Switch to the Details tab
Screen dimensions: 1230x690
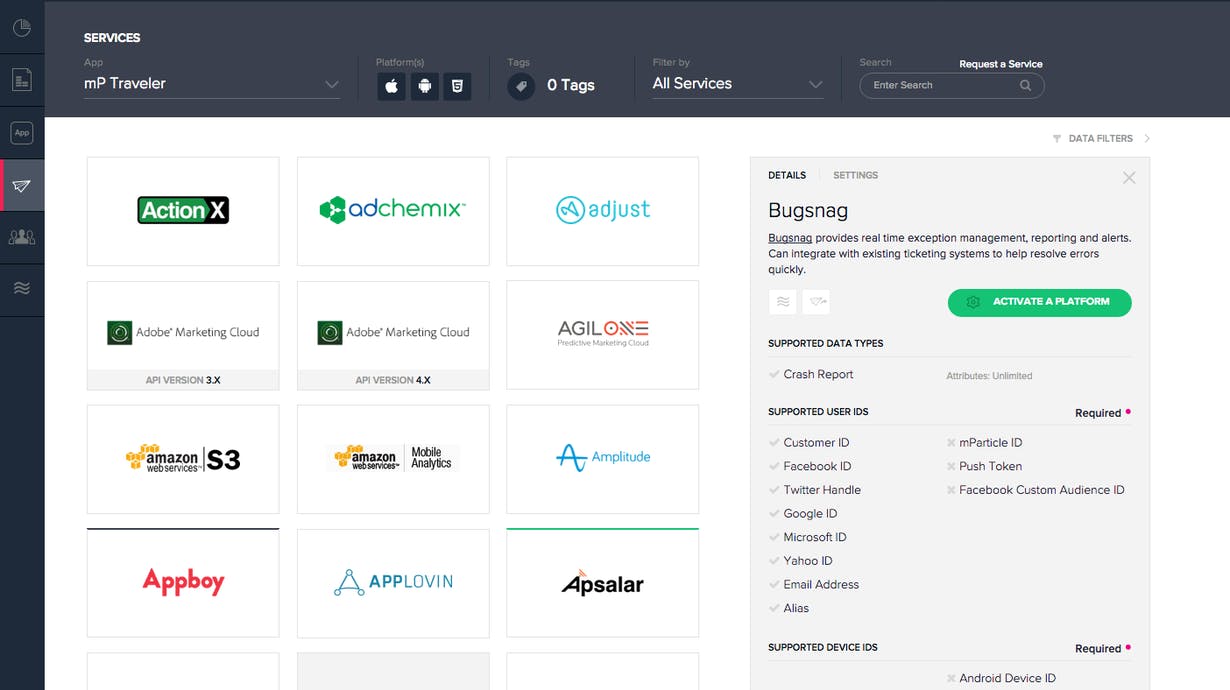[787, 175]
